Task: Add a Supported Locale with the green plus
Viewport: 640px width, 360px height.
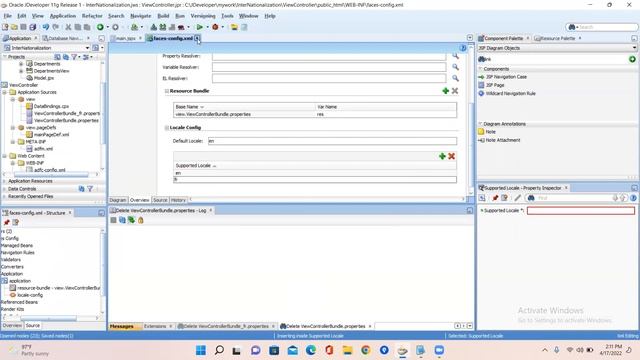Action: point(442,156)
